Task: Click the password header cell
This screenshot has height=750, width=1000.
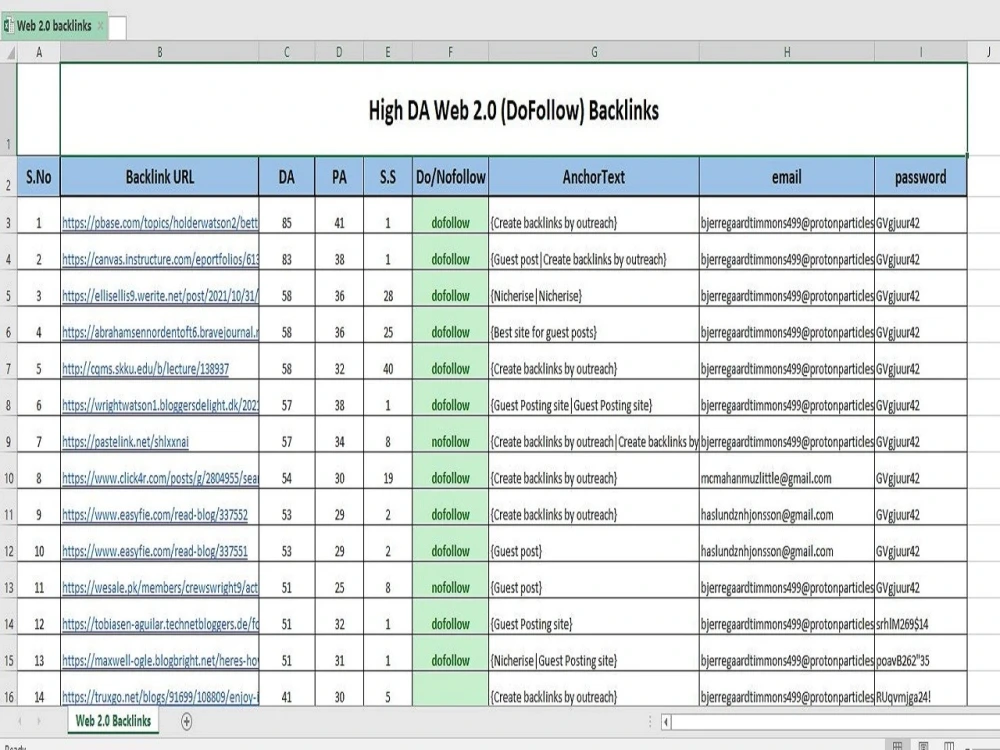Action: pos(920,177)
